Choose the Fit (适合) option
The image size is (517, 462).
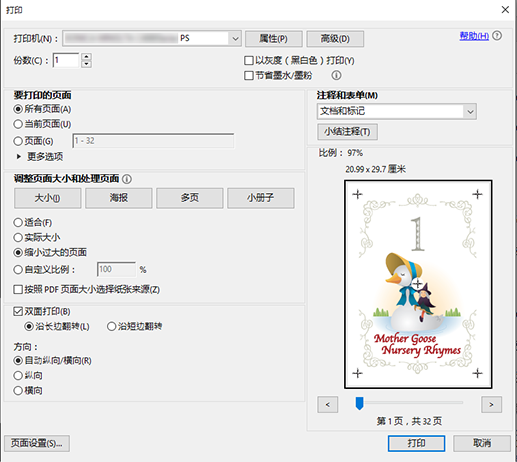(18, 222)
